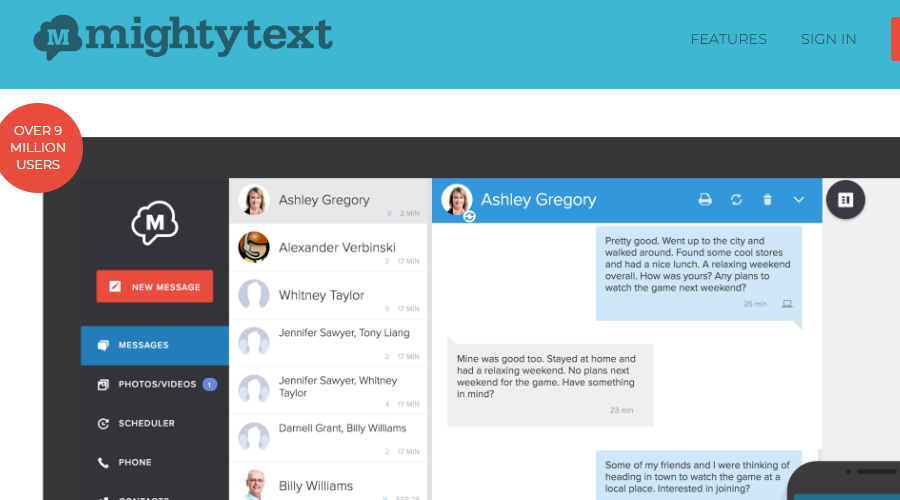Click the OVER 9 MILLION USERS badge
Viewport: 900px width, 500px height.
point(38,148)
